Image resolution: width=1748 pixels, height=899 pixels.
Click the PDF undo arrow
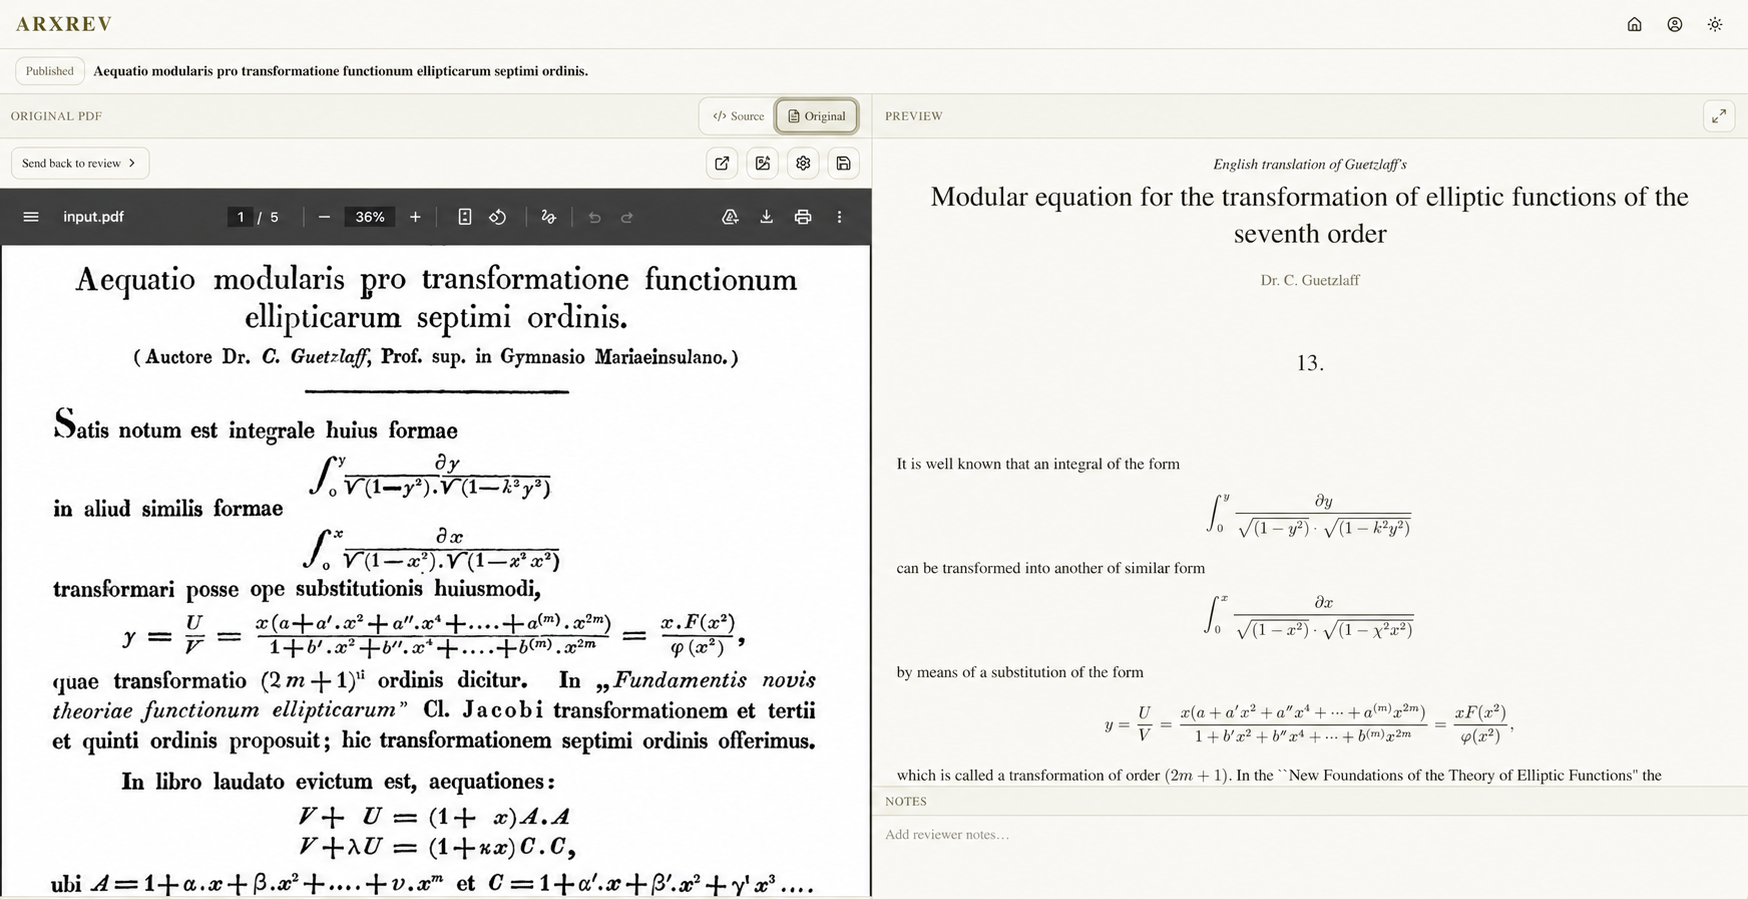tap(594, 217)
